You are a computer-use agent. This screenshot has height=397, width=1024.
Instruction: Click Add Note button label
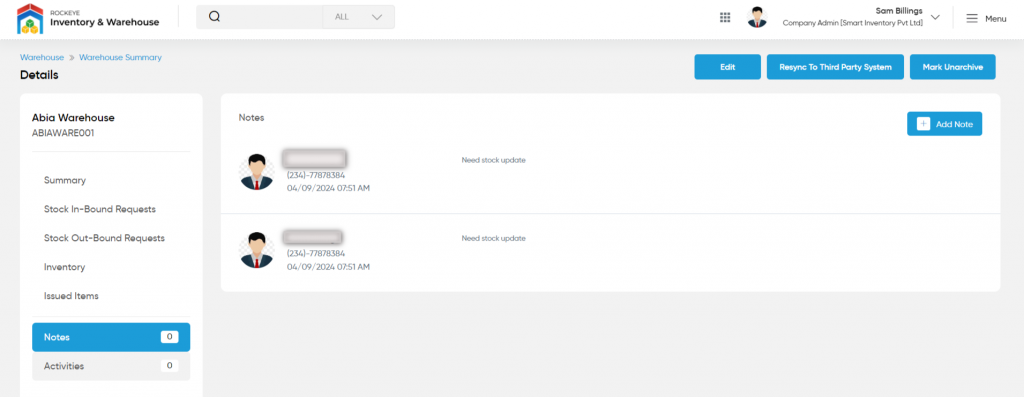(x=954, y=124)
